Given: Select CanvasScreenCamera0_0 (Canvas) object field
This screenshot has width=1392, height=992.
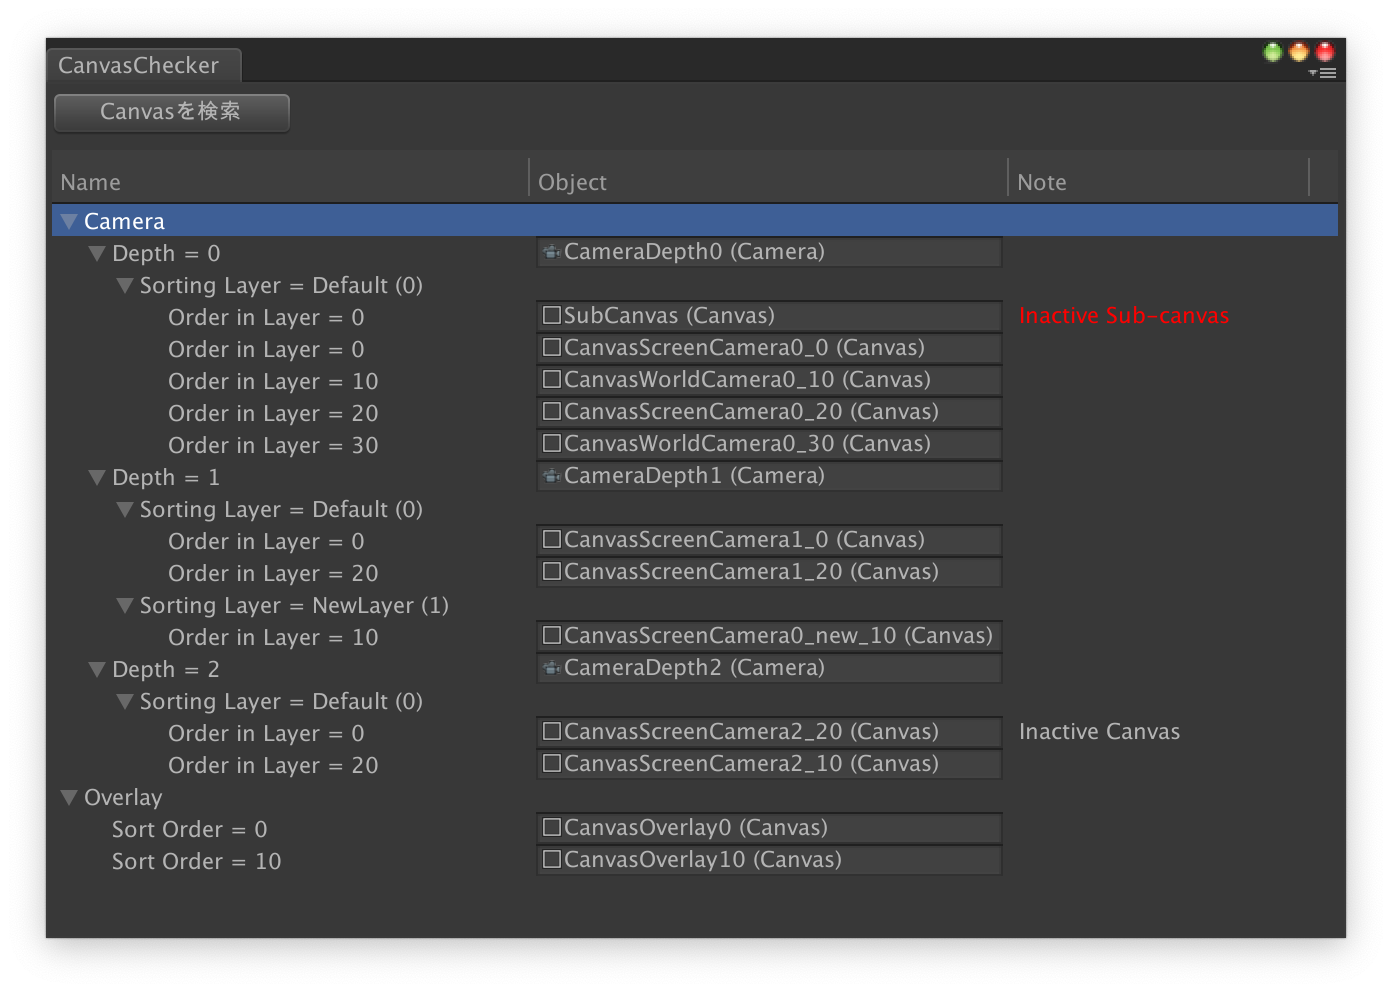Looking at the screenshot, I should (769, 348).
